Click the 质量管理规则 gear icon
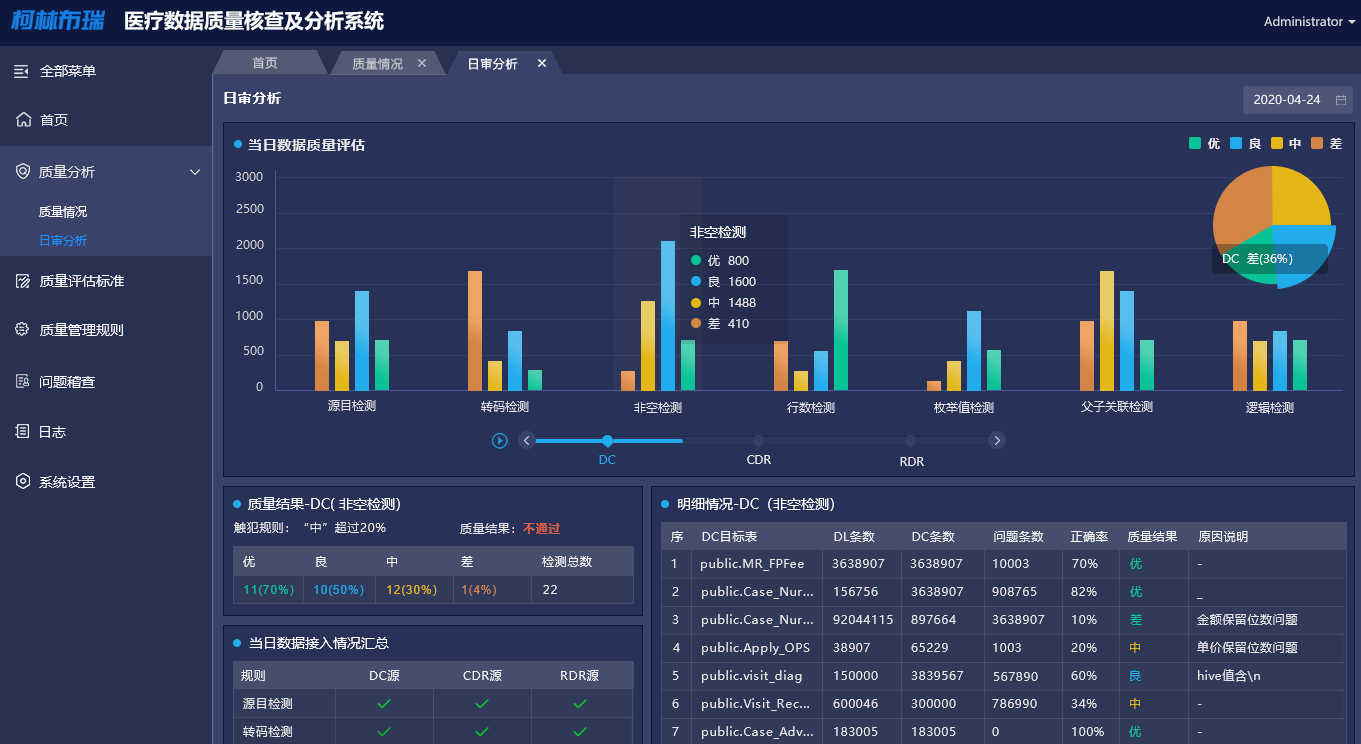 [23, 329]
